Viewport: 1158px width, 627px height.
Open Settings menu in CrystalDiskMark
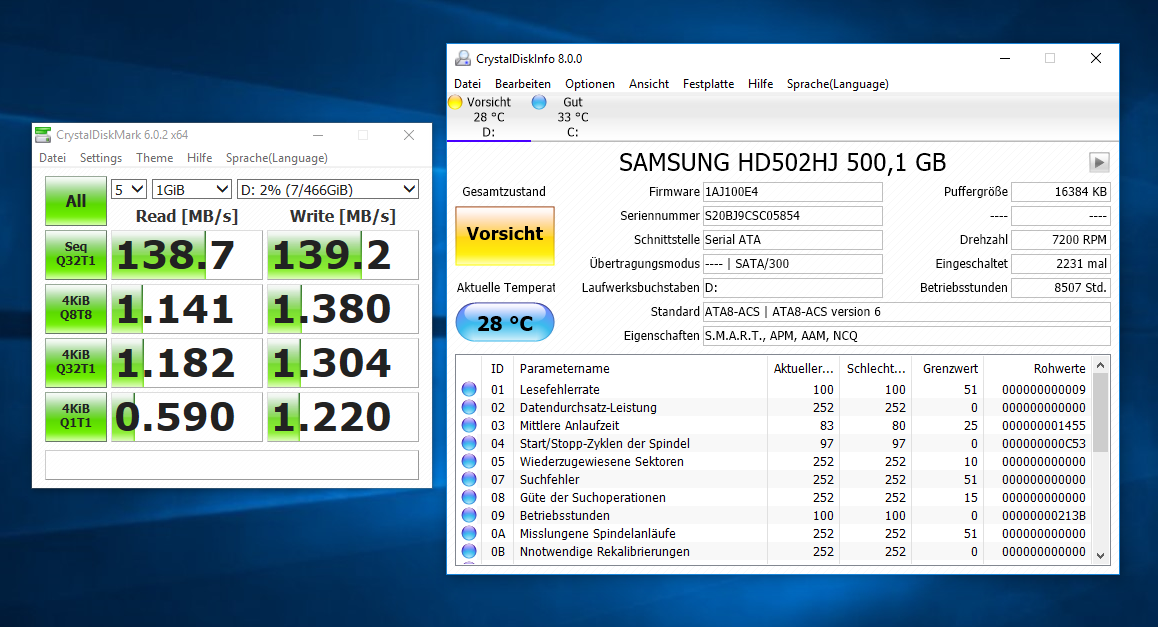[x=100, y=158]
